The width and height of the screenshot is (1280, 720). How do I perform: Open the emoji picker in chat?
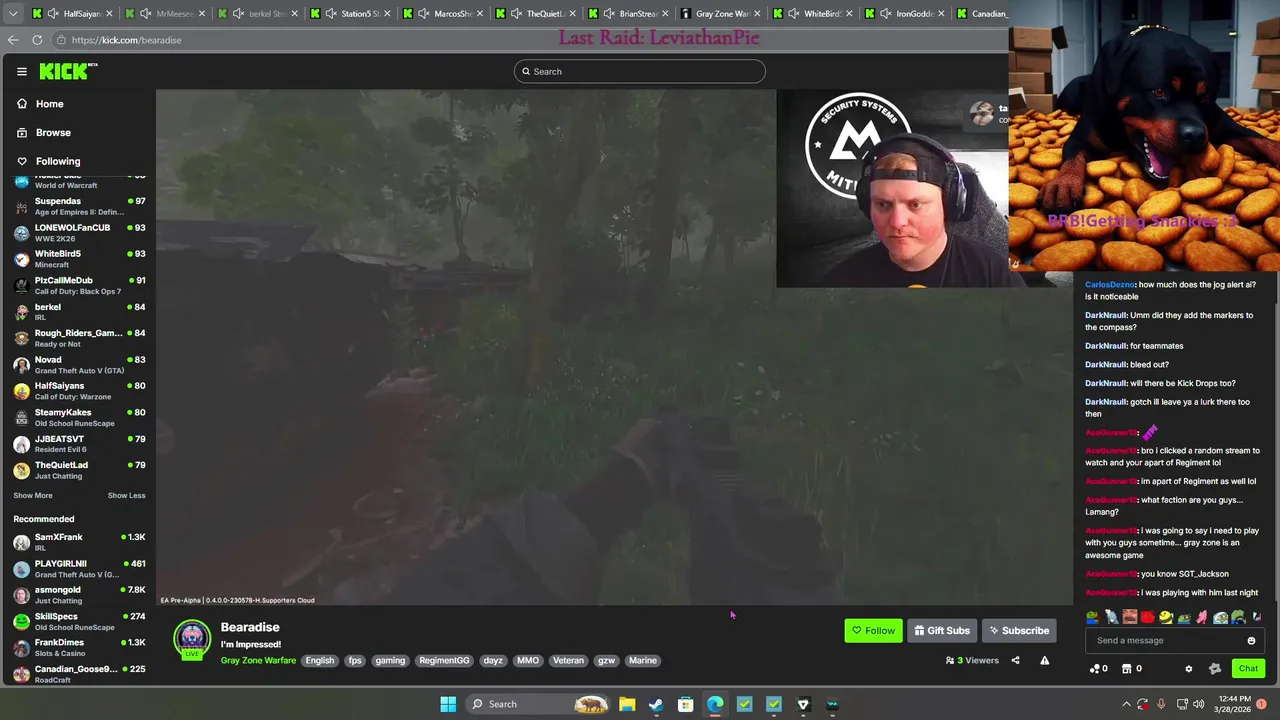tap(1251, 640)
